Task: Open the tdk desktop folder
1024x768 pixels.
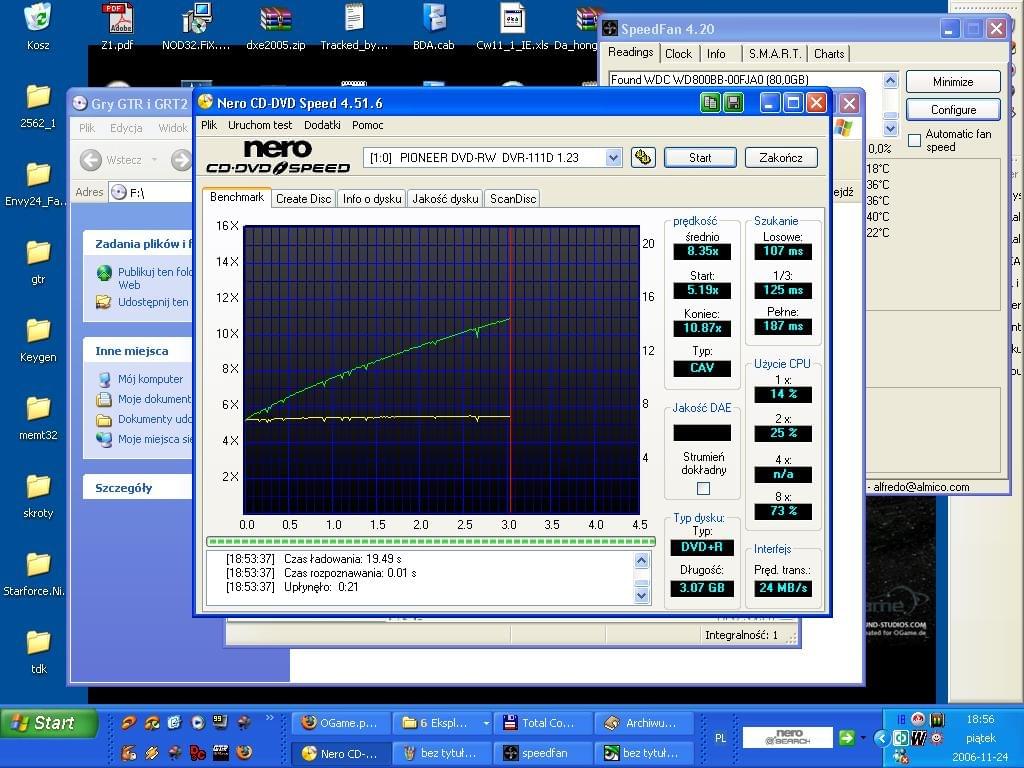Action: [38, 651]
